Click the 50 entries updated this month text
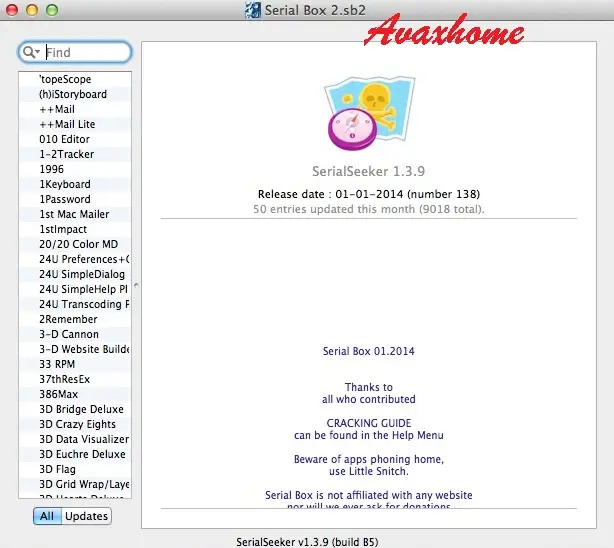This screenshot has height=548, width=614. [x=368, y=209]
